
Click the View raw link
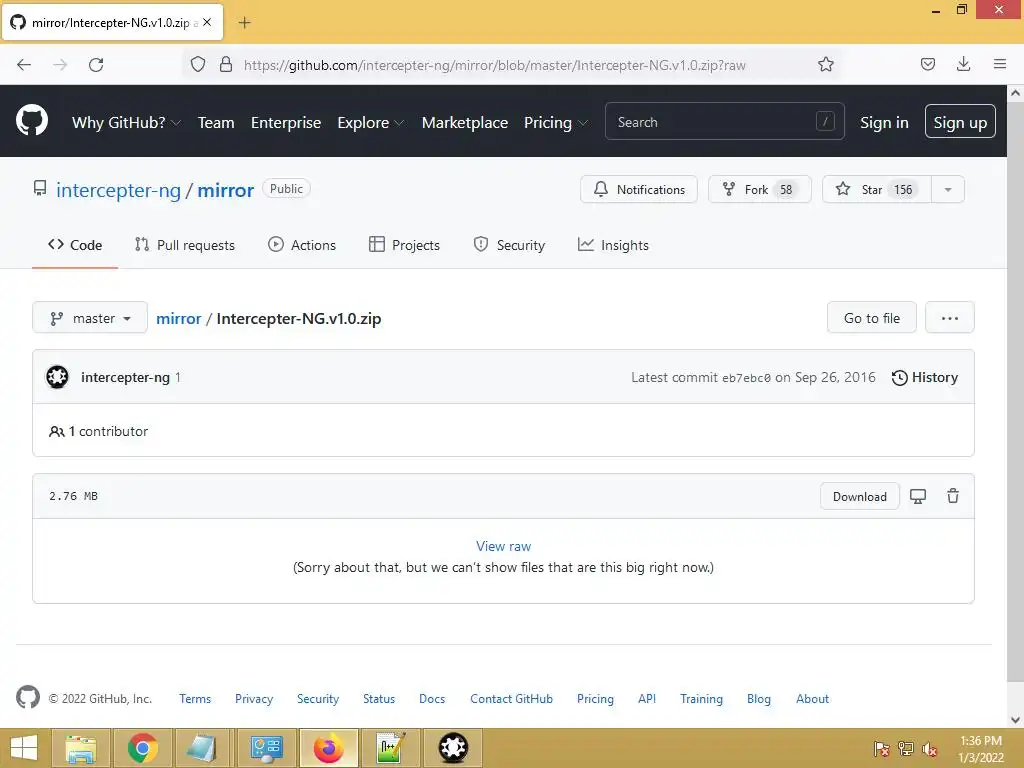click(x=504, y=546)
